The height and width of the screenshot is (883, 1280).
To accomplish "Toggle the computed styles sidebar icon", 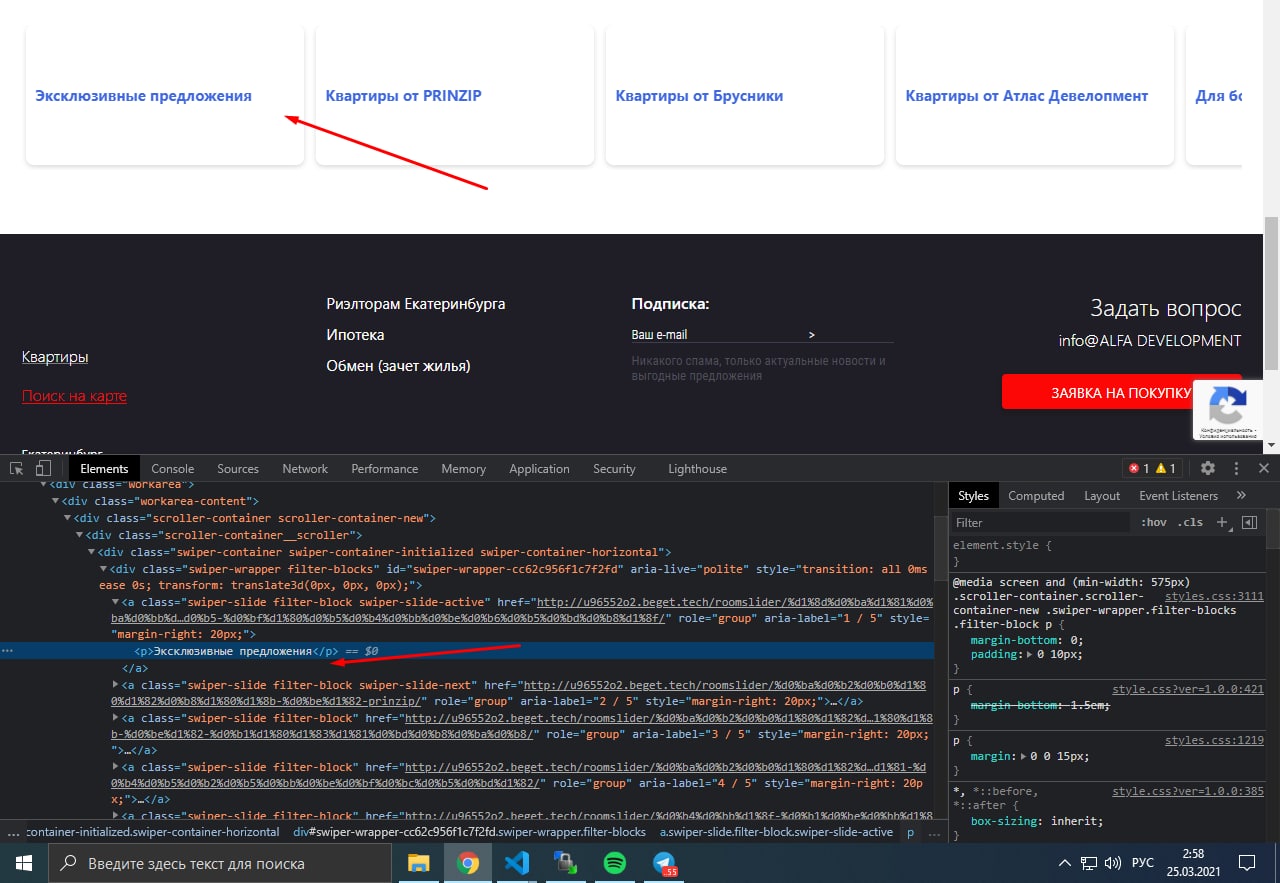I will click(x=1249, y=522).
